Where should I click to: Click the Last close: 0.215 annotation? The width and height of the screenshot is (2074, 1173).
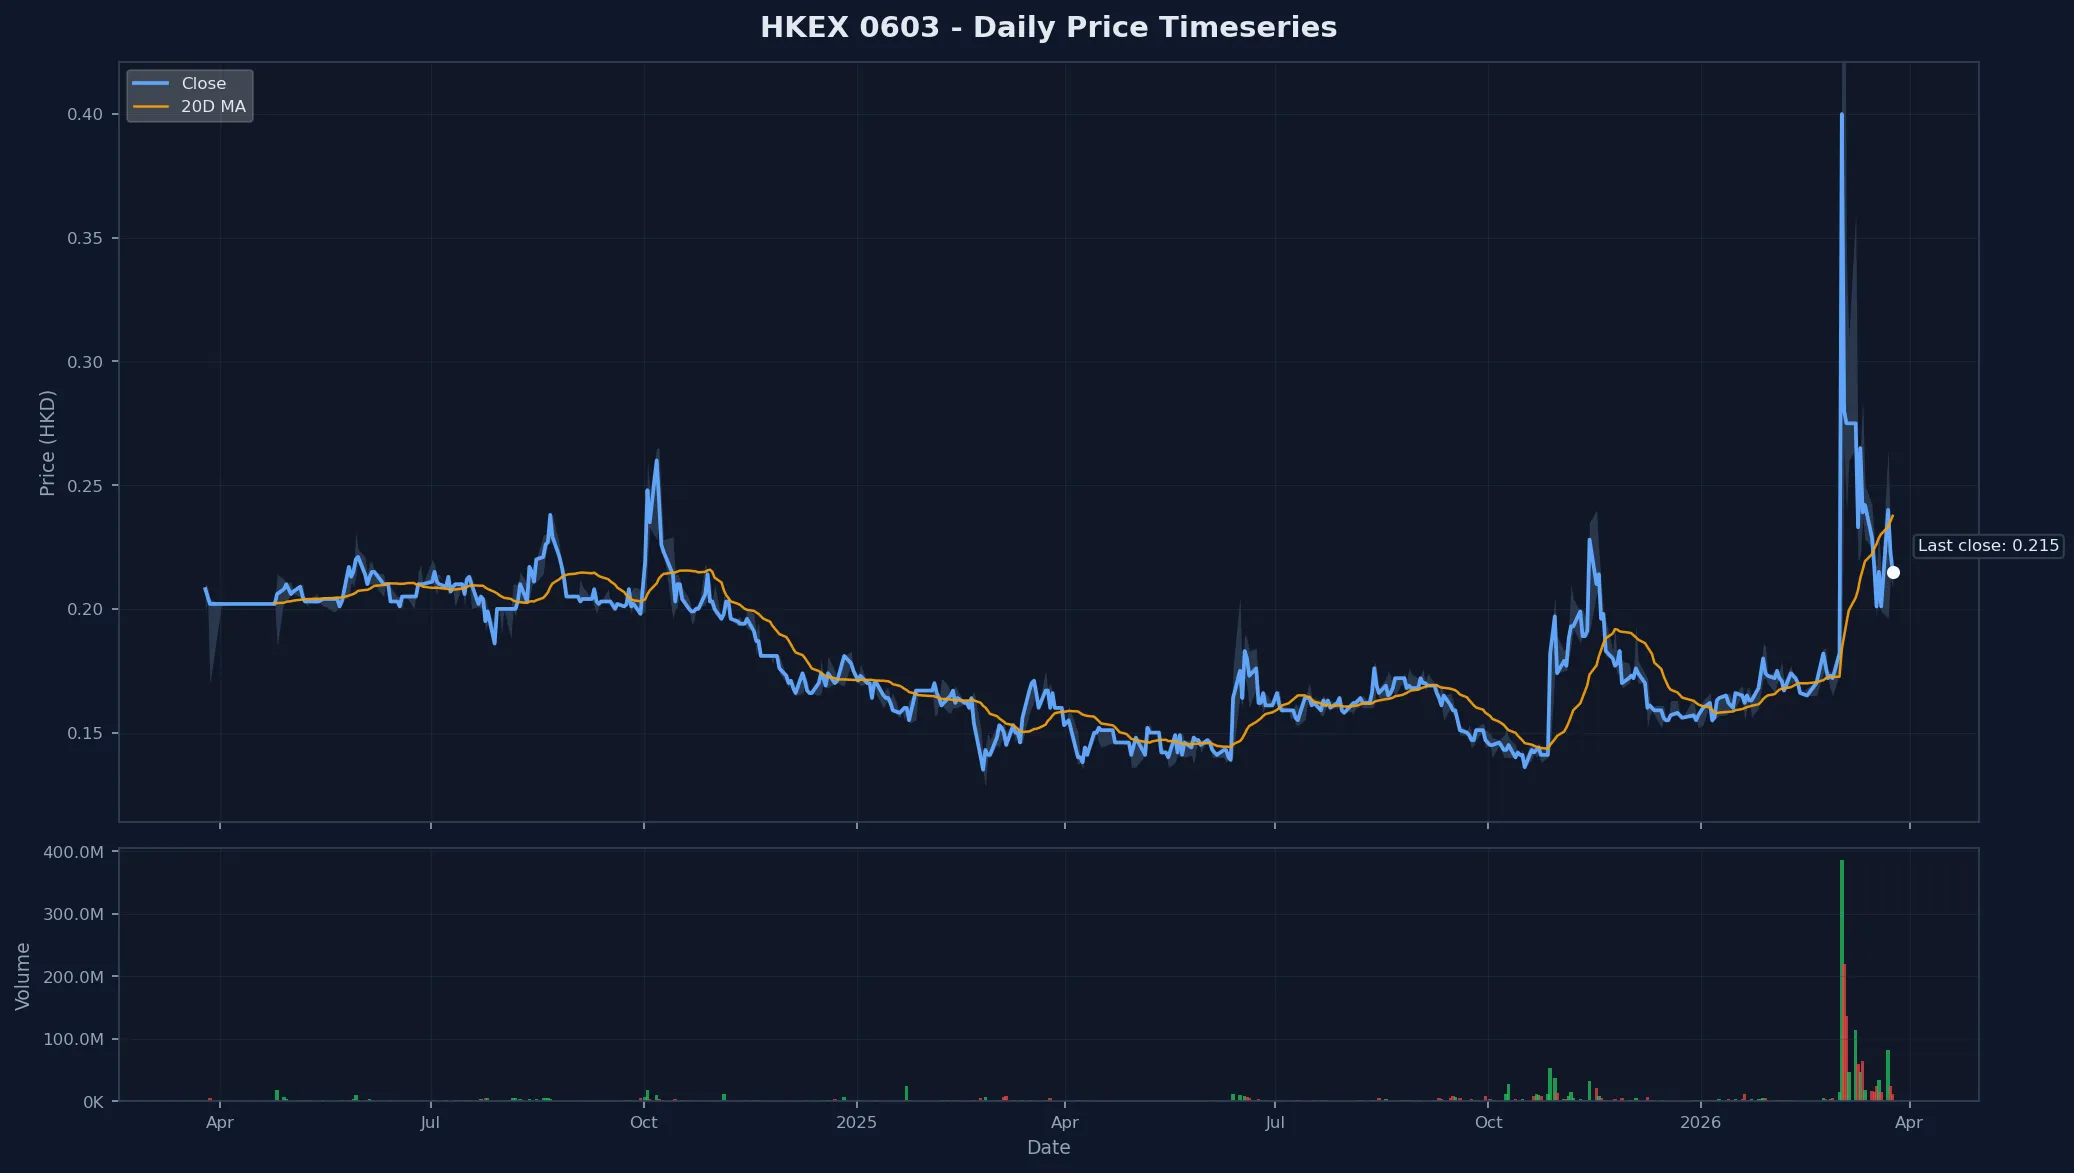pyautogui.click(x=1988, y=545)
